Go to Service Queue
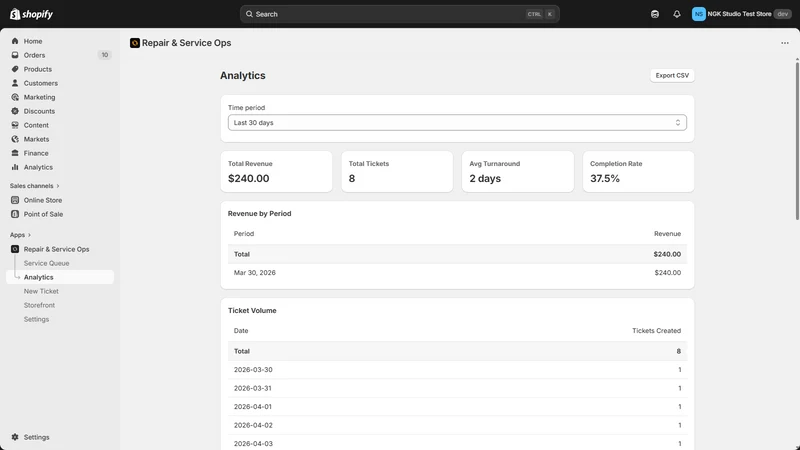The width and height of the screenshot is (800, 450). 46,263
